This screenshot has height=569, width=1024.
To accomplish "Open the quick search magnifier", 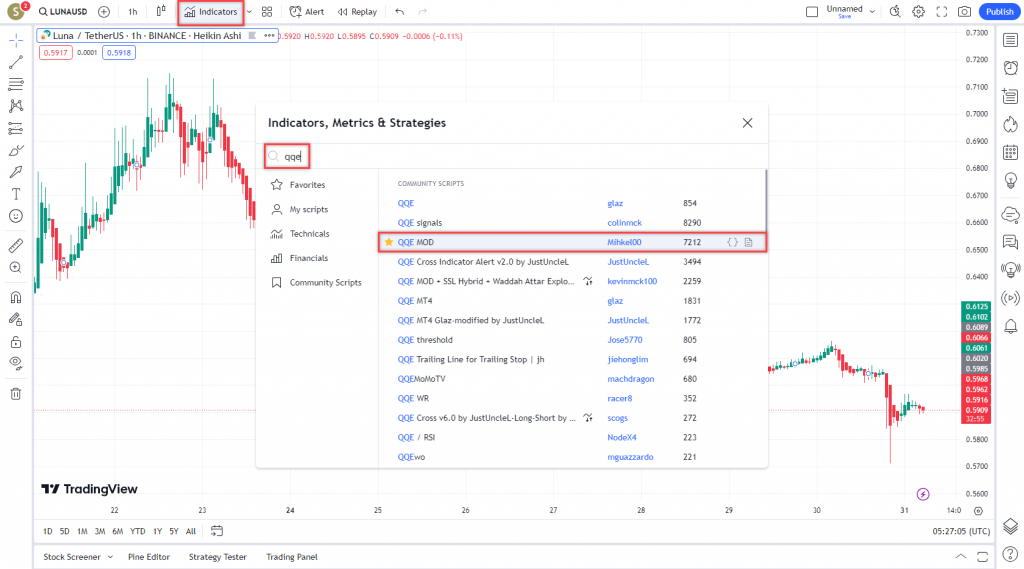I will coord(895,12).
